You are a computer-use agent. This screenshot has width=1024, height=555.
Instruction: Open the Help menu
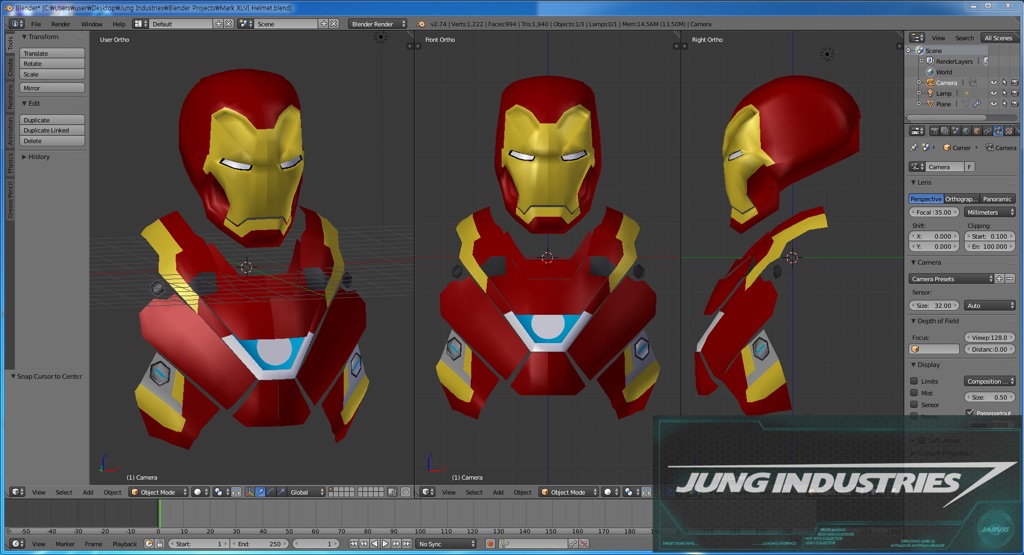(119, 24)
